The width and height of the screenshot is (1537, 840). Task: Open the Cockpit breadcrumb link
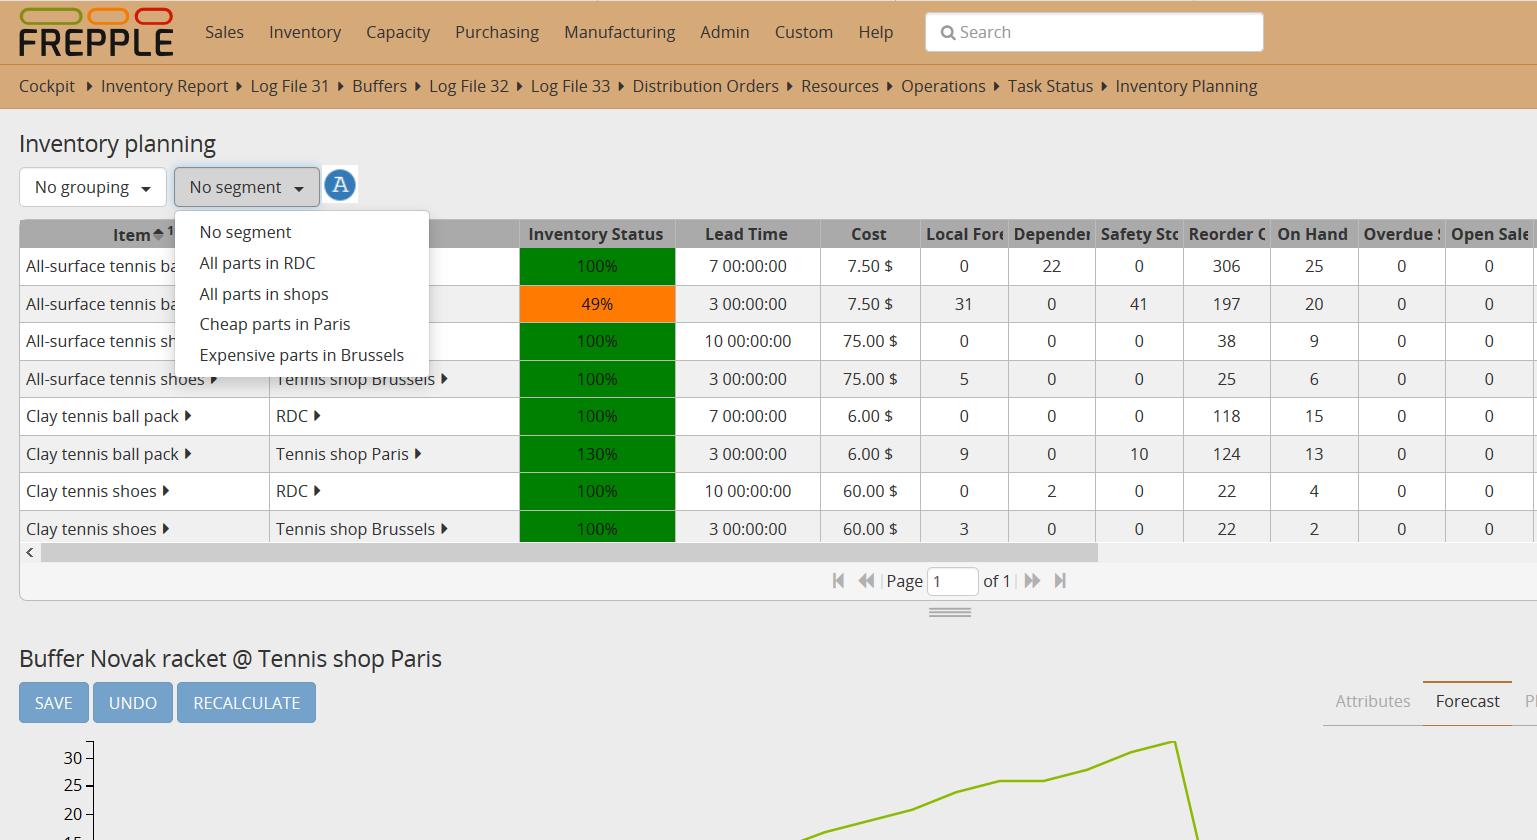tap(46, 86)
